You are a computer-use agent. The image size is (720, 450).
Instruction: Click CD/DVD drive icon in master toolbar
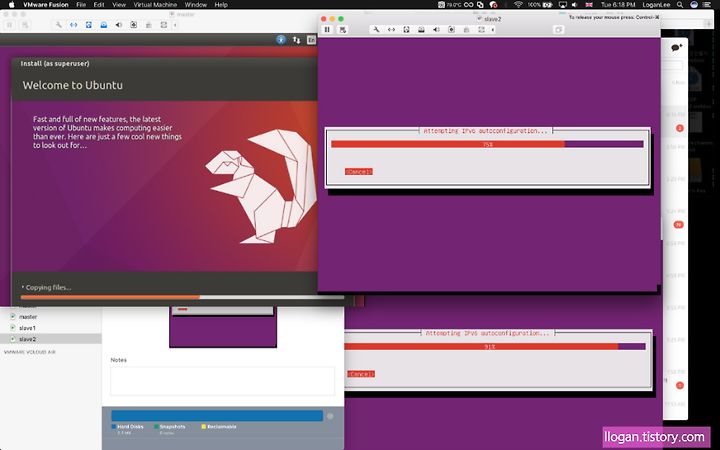pyautogui.click(x=104, y=25)
